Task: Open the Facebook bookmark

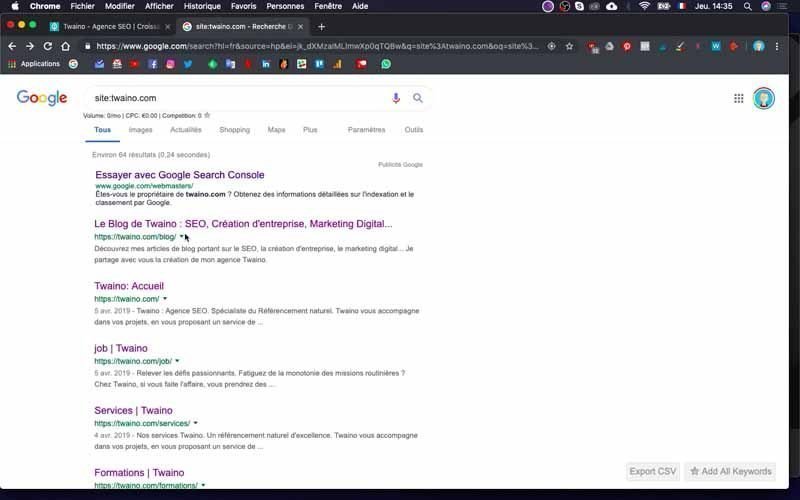Action: click(153, 64)
